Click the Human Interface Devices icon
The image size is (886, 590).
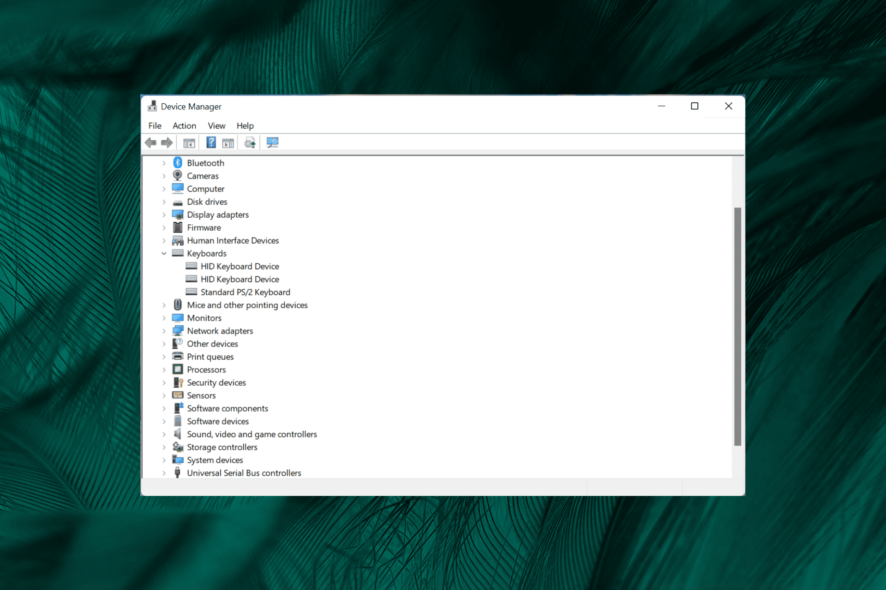[177, 241]
